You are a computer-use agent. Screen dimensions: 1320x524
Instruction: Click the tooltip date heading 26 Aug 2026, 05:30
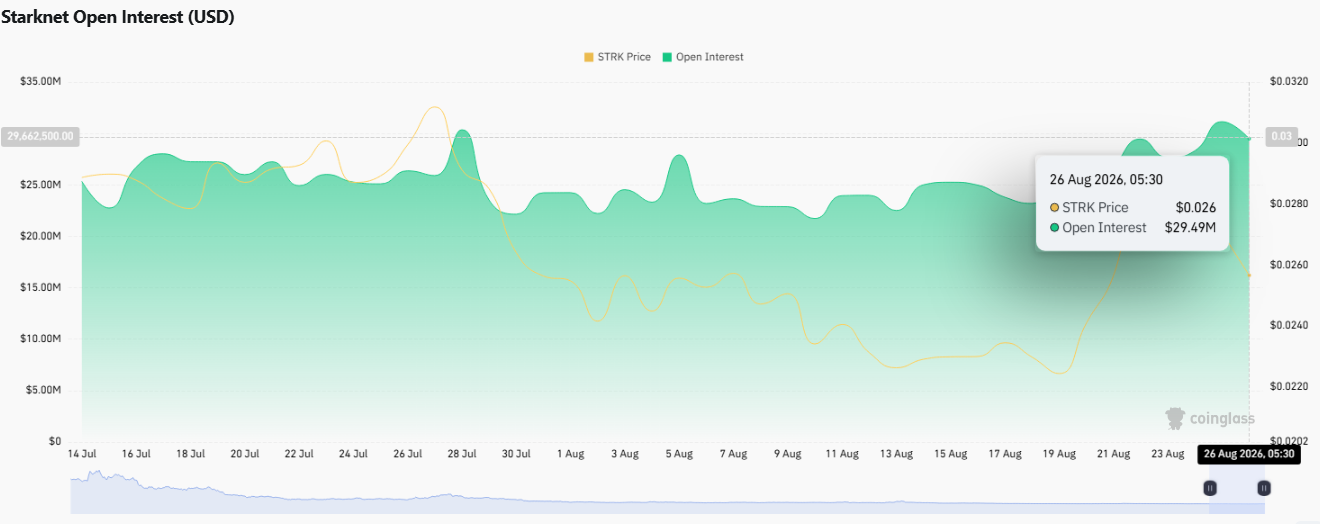tap(1105, 180)
